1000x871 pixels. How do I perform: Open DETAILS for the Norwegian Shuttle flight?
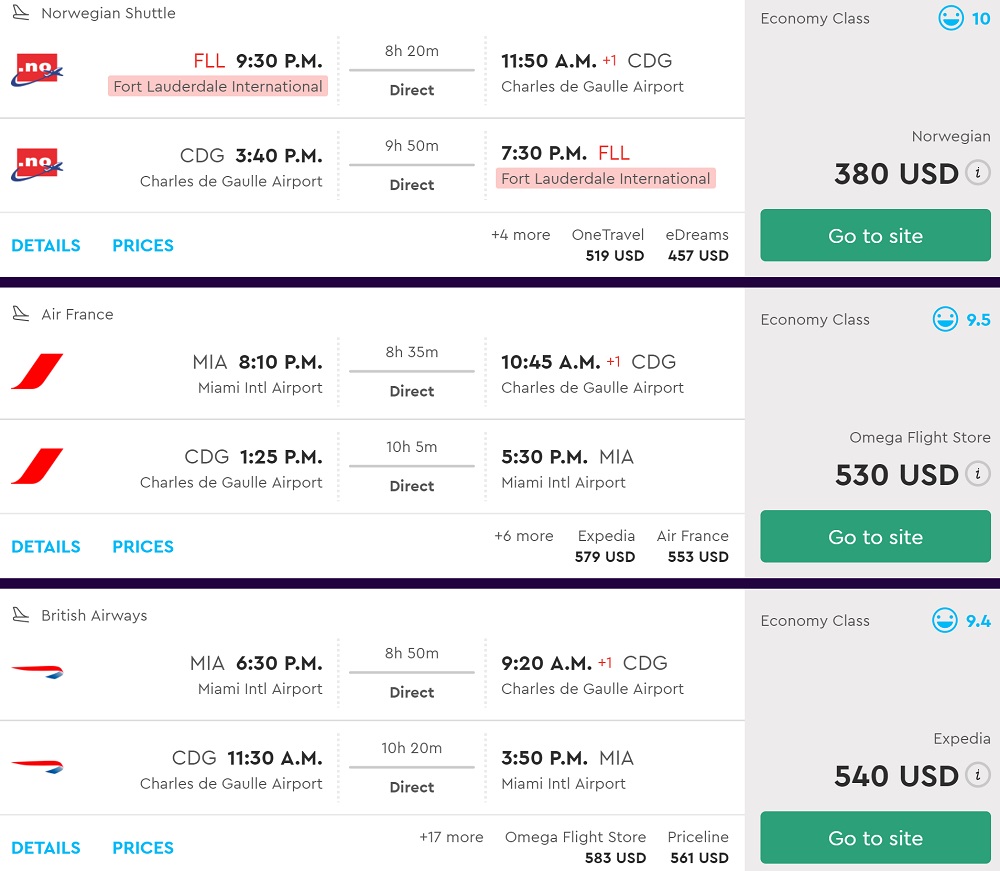[x=46, y=246]
